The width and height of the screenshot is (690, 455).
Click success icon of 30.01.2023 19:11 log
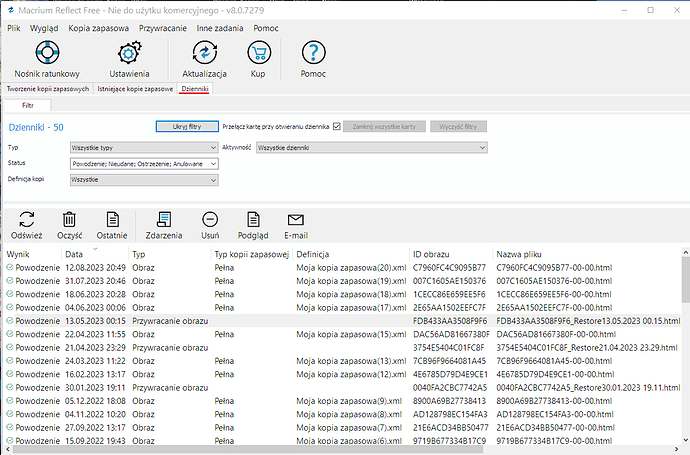[x=10, y=387]
